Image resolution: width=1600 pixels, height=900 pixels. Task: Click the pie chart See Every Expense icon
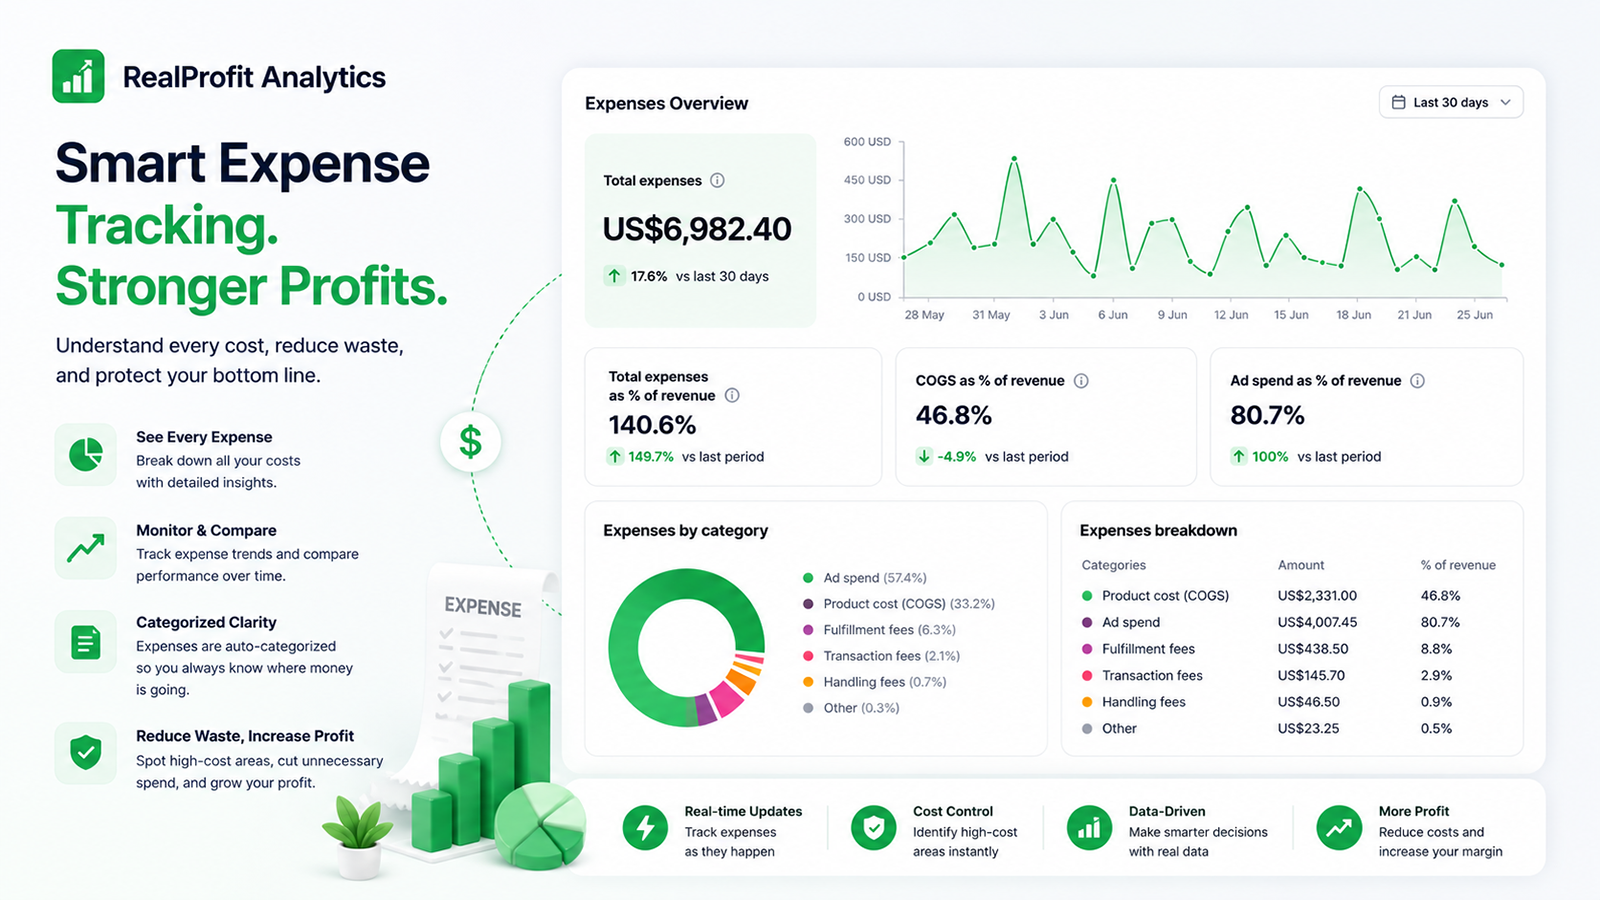pos(86,454)
